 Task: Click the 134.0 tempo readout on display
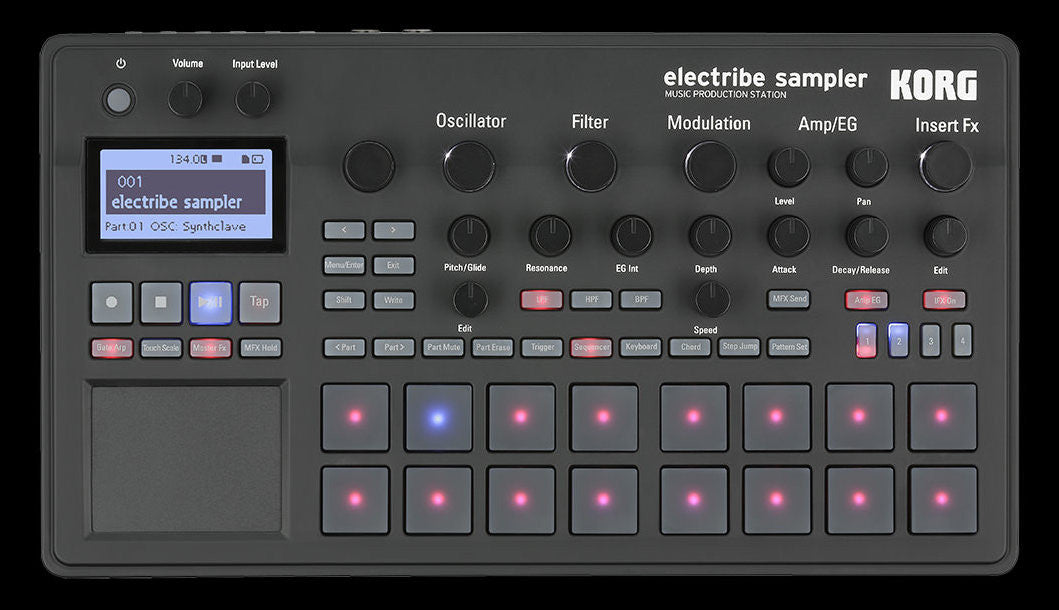[x=187, y=159]
